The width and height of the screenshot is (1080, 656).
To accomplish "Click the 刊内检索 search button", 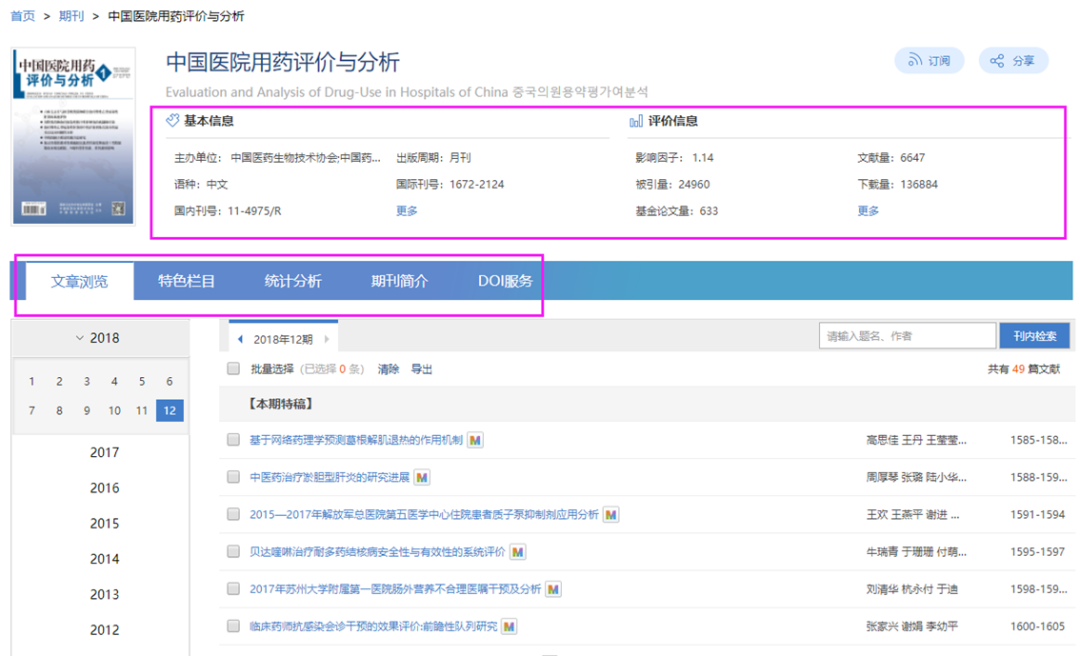I will coord(1035,335).
